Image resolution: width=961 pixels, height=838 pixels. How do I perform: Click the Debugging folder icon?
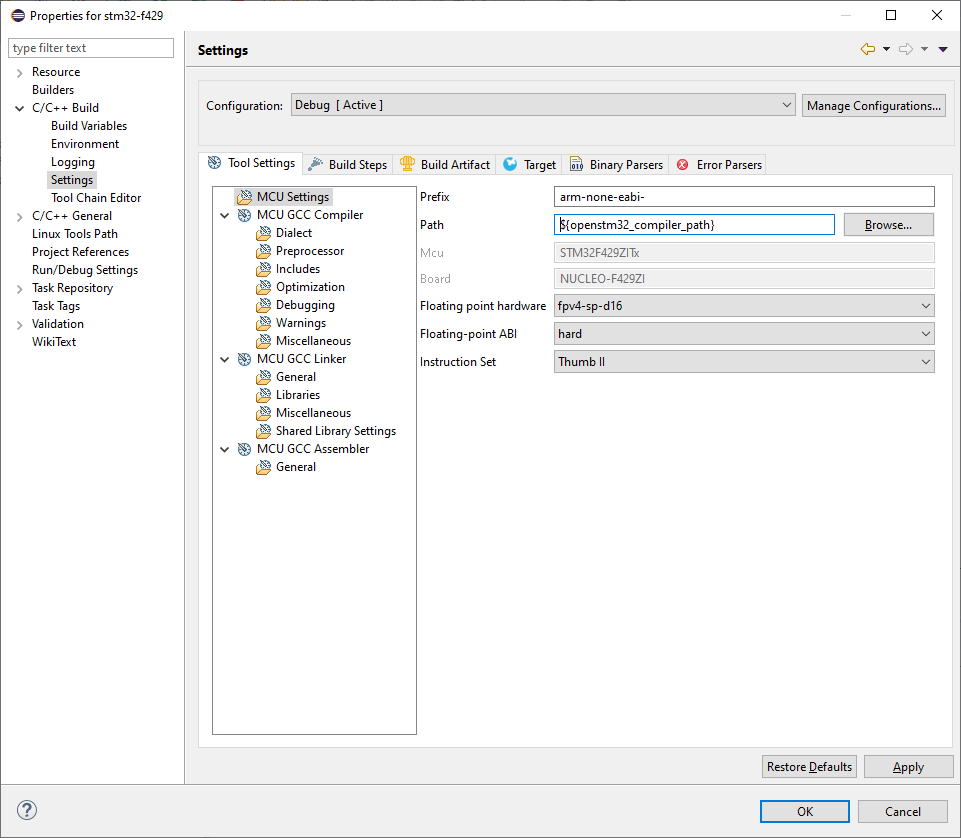click(x=264, y=305)
